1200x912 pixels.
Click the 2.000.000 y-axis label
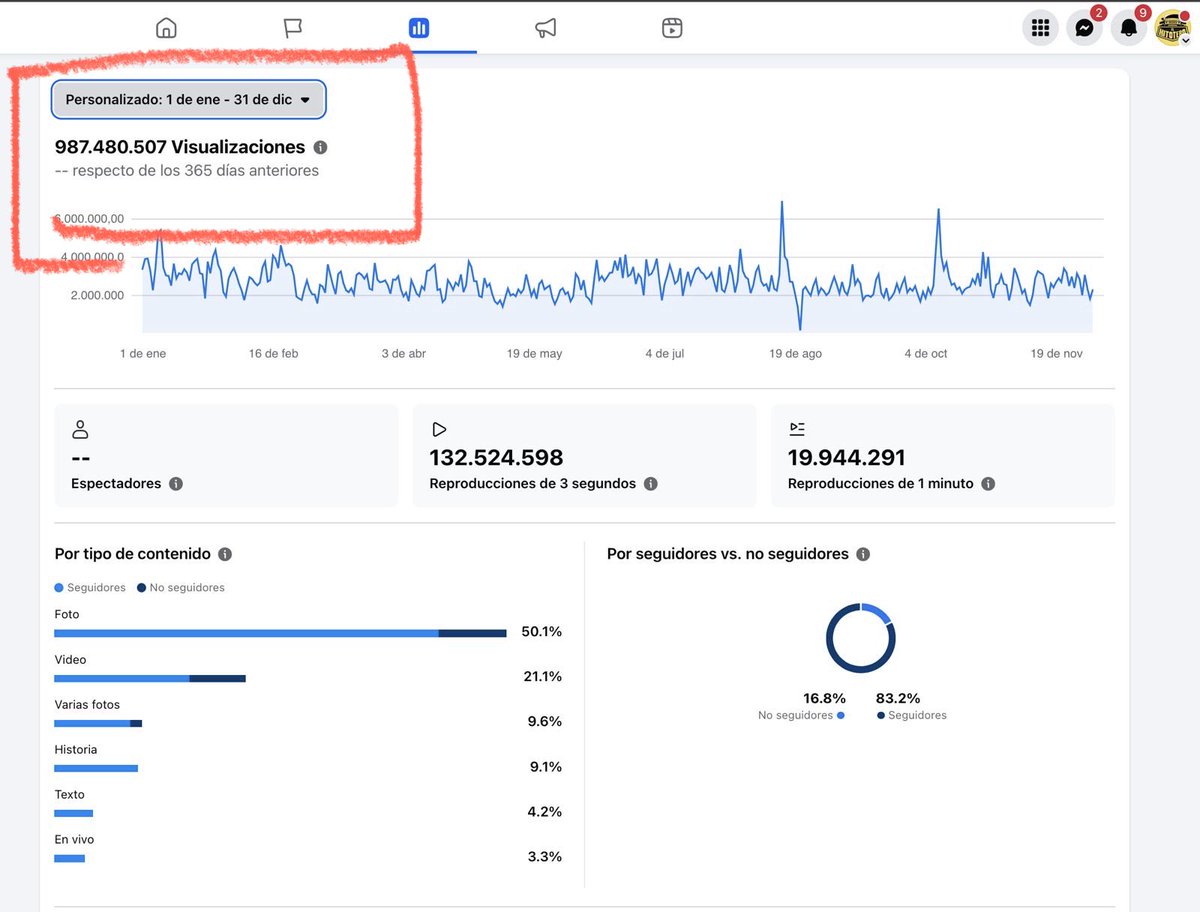coord(97,295)
